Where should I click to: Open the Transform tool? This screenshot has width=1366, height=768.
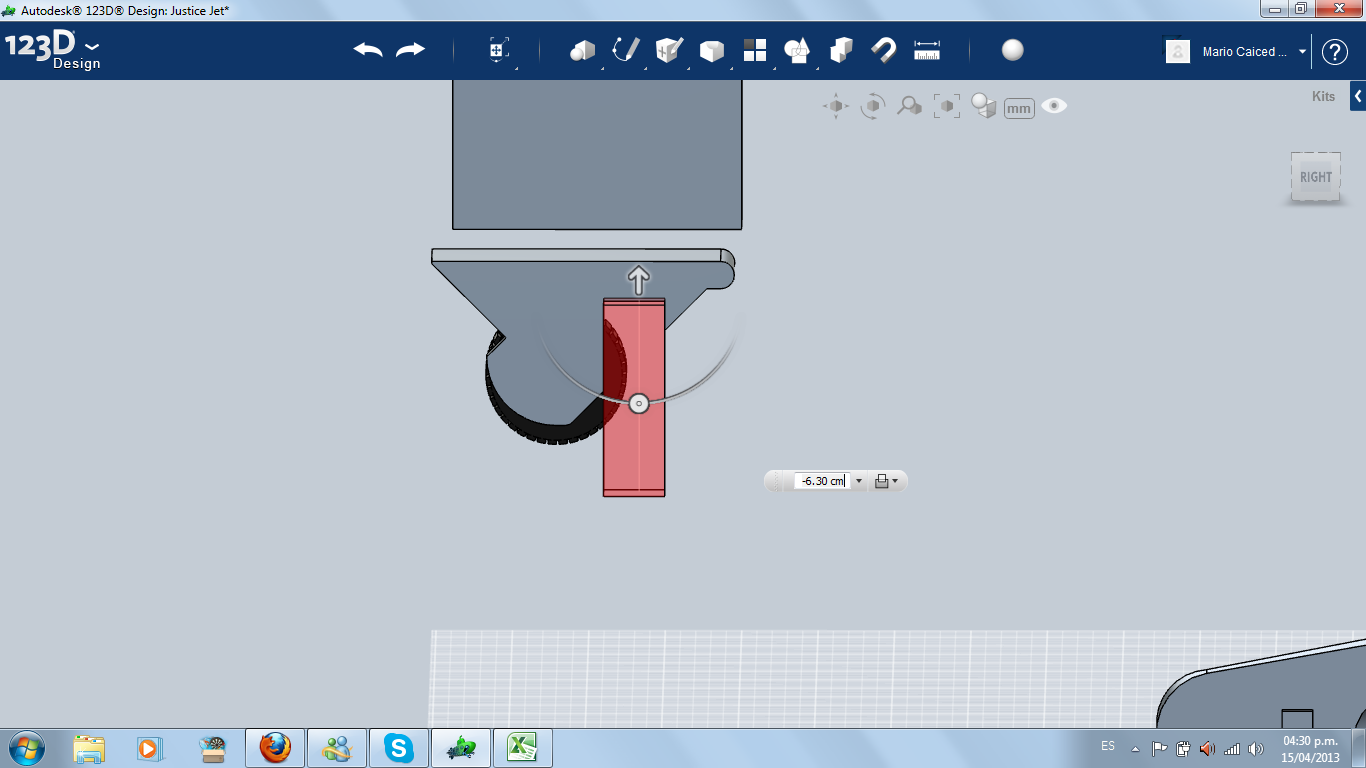499,50
